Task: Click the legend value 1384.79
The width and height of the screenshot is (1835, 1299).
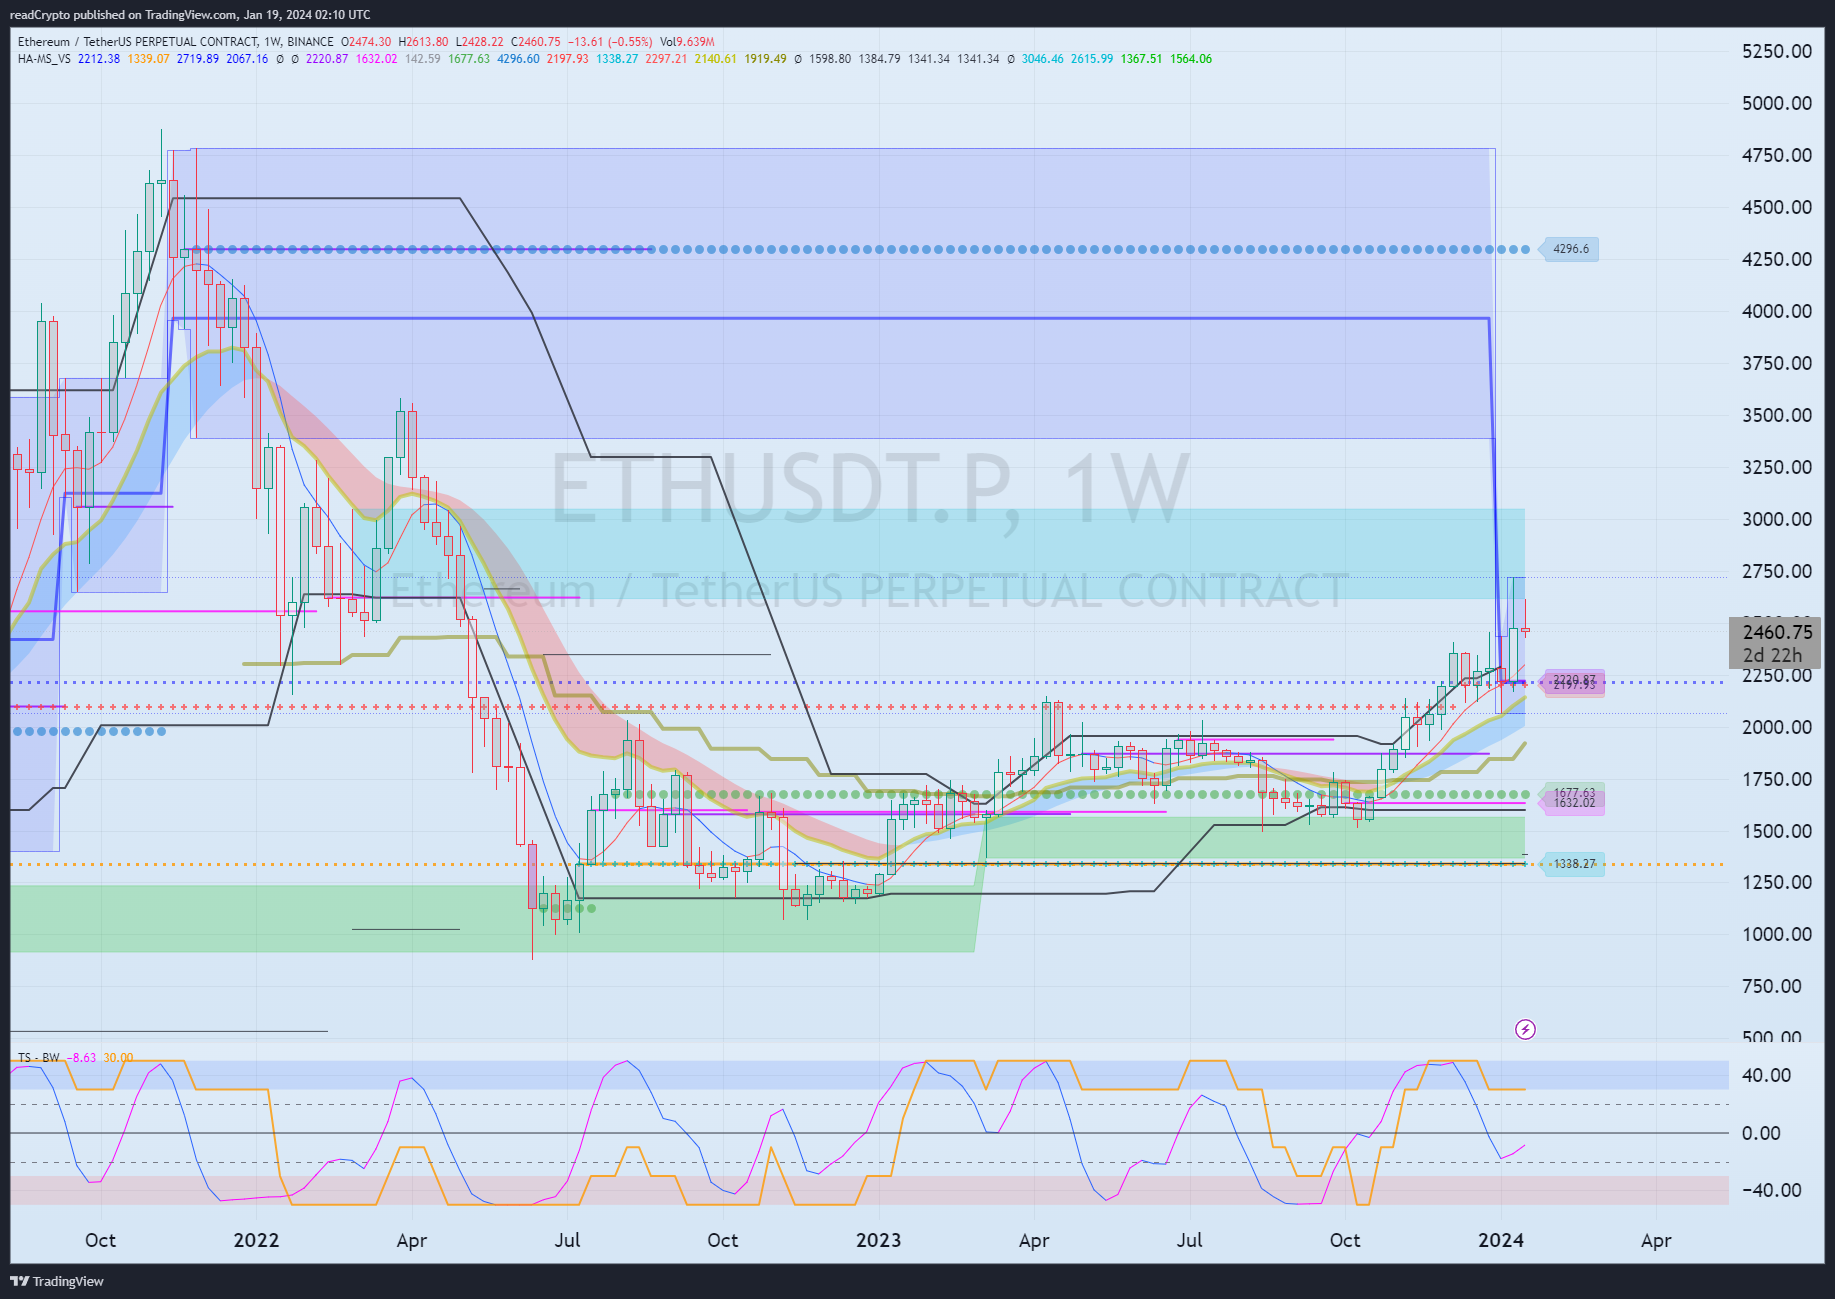Action: [x=879, y=59]
